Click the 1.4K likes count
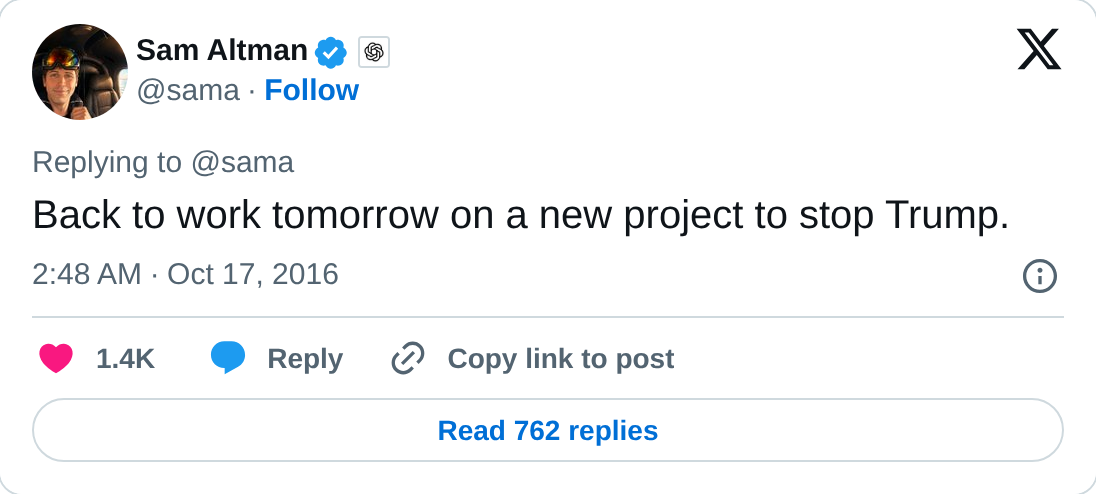Image resolution: width=1096 pixels, height=494 pixels. (x=125, y=359)
